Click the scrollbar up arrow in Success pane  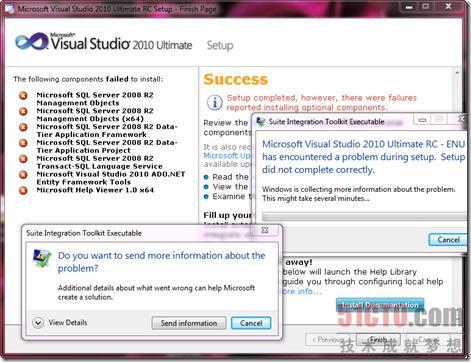pyautogui.click(x=457, y=72)
